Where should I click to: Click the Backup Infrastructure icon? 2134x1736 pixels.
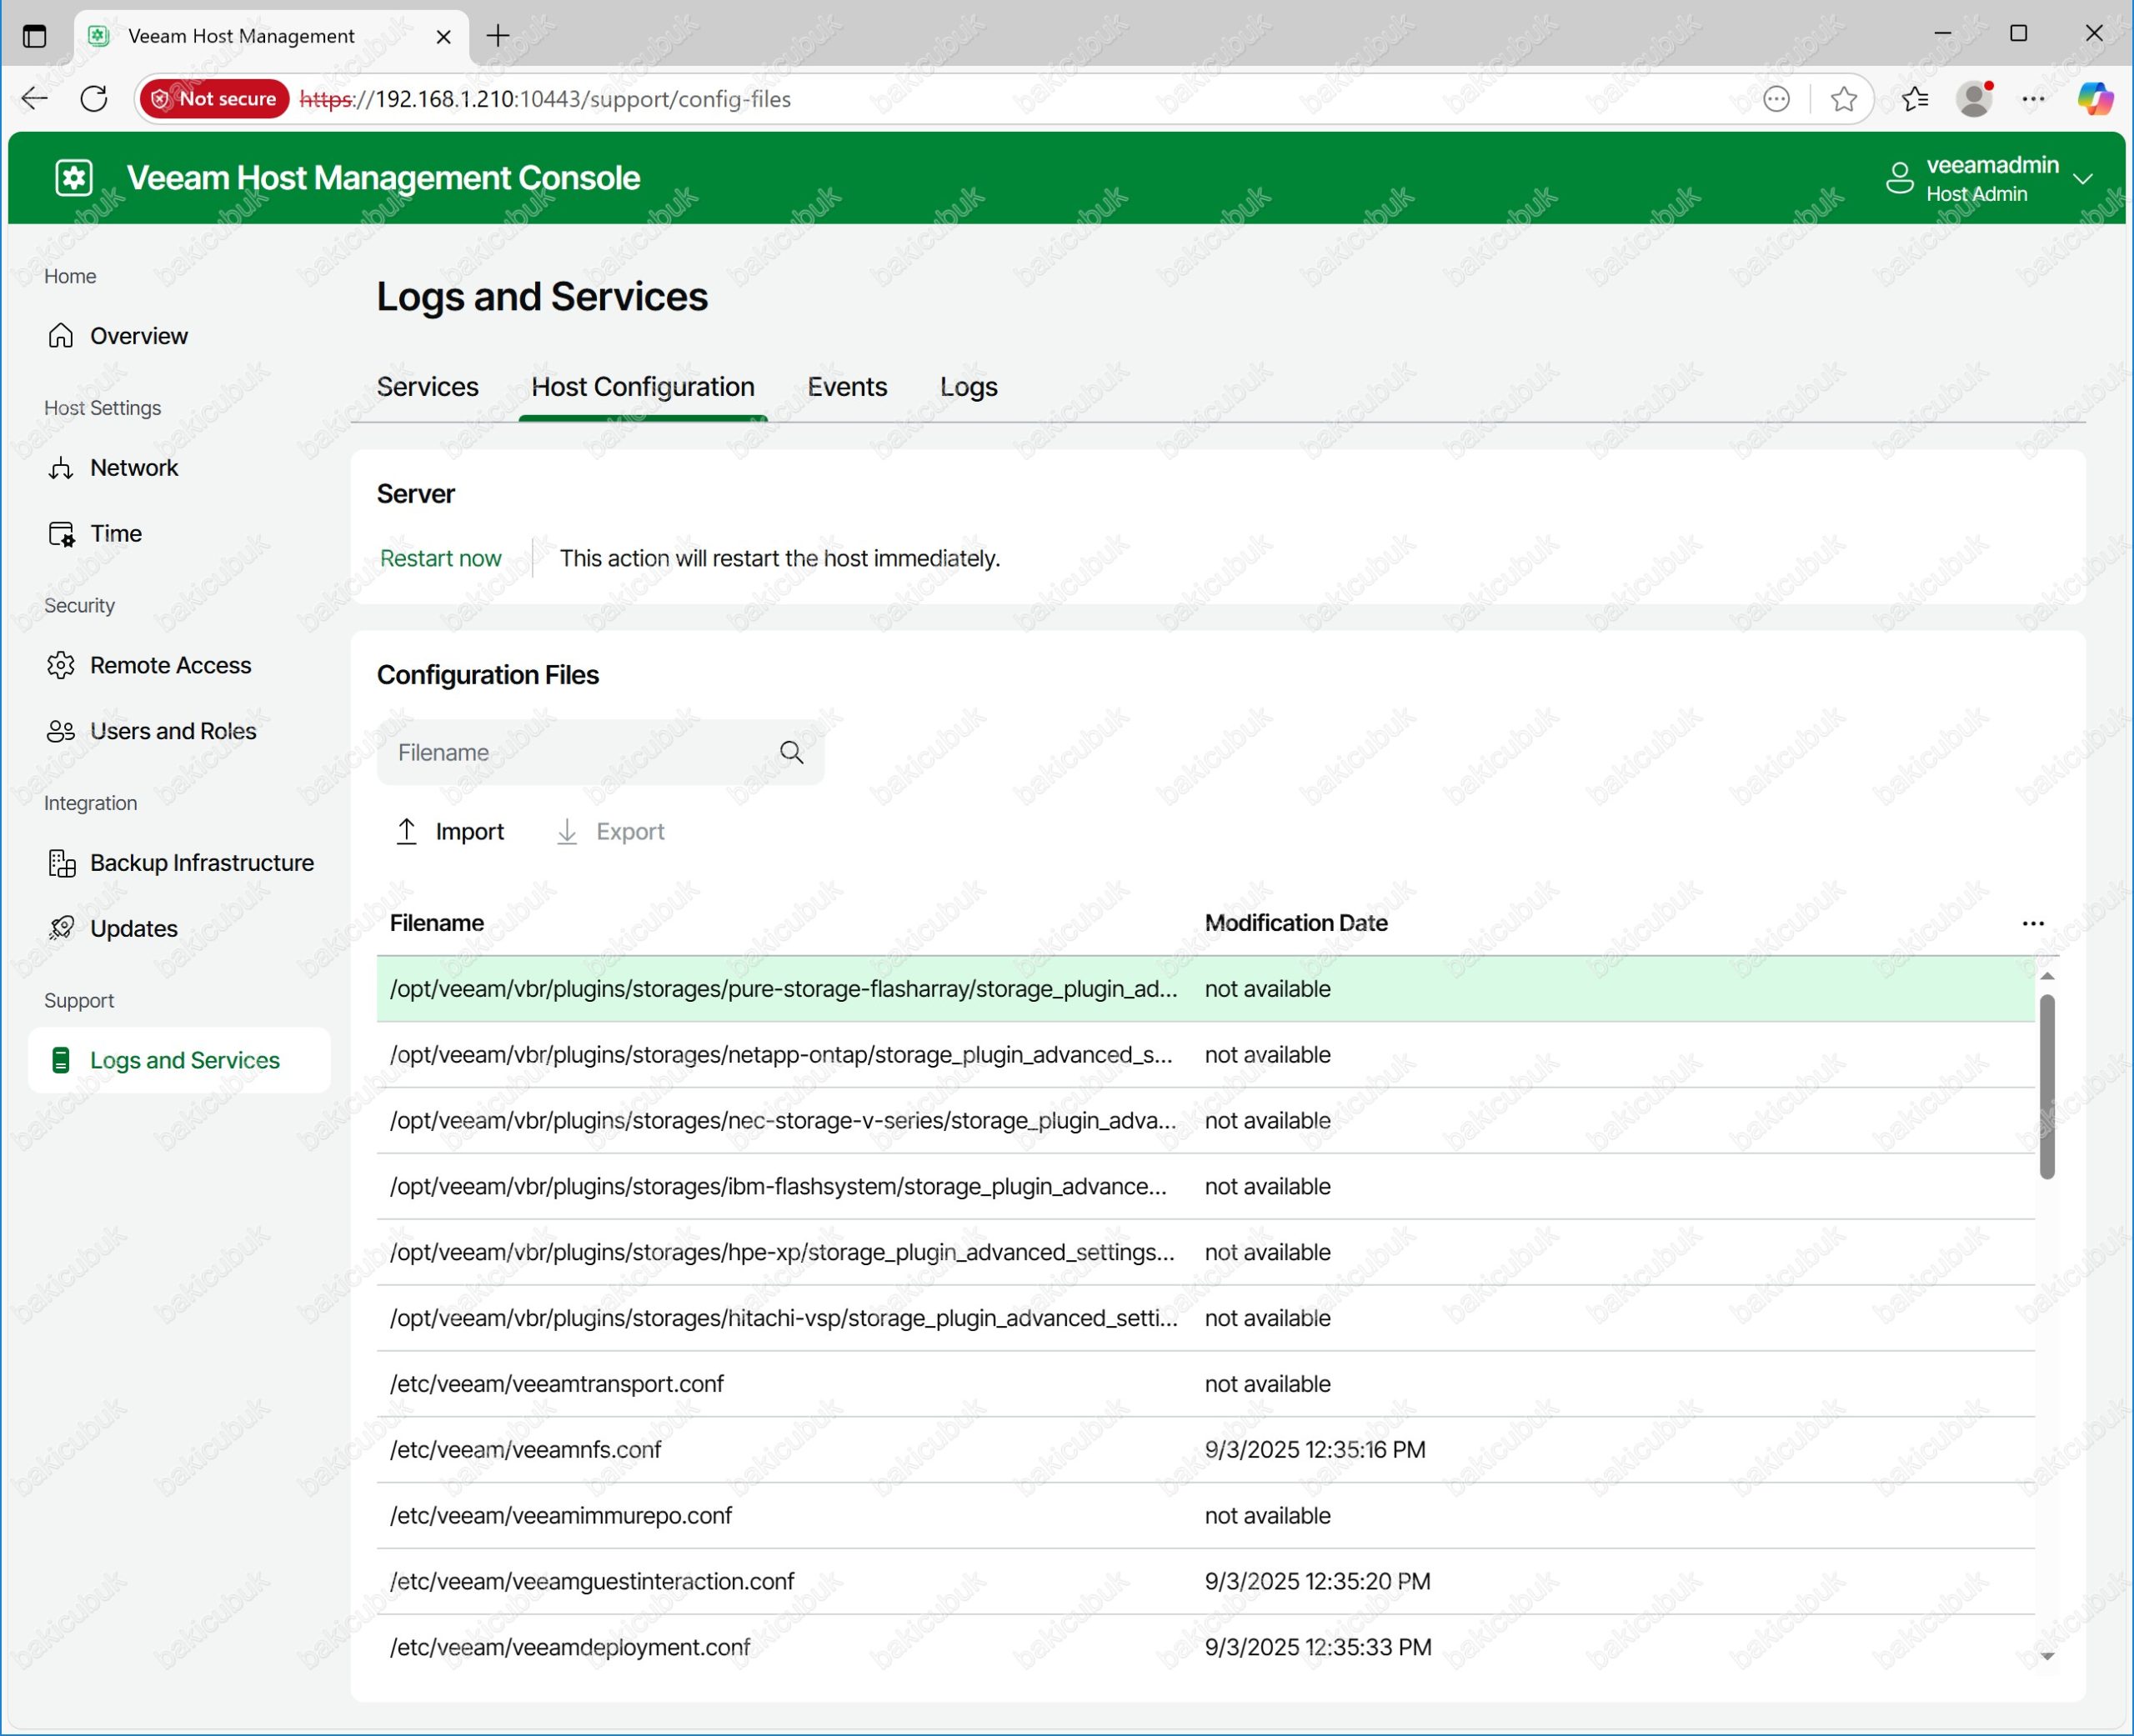[61, 863]
